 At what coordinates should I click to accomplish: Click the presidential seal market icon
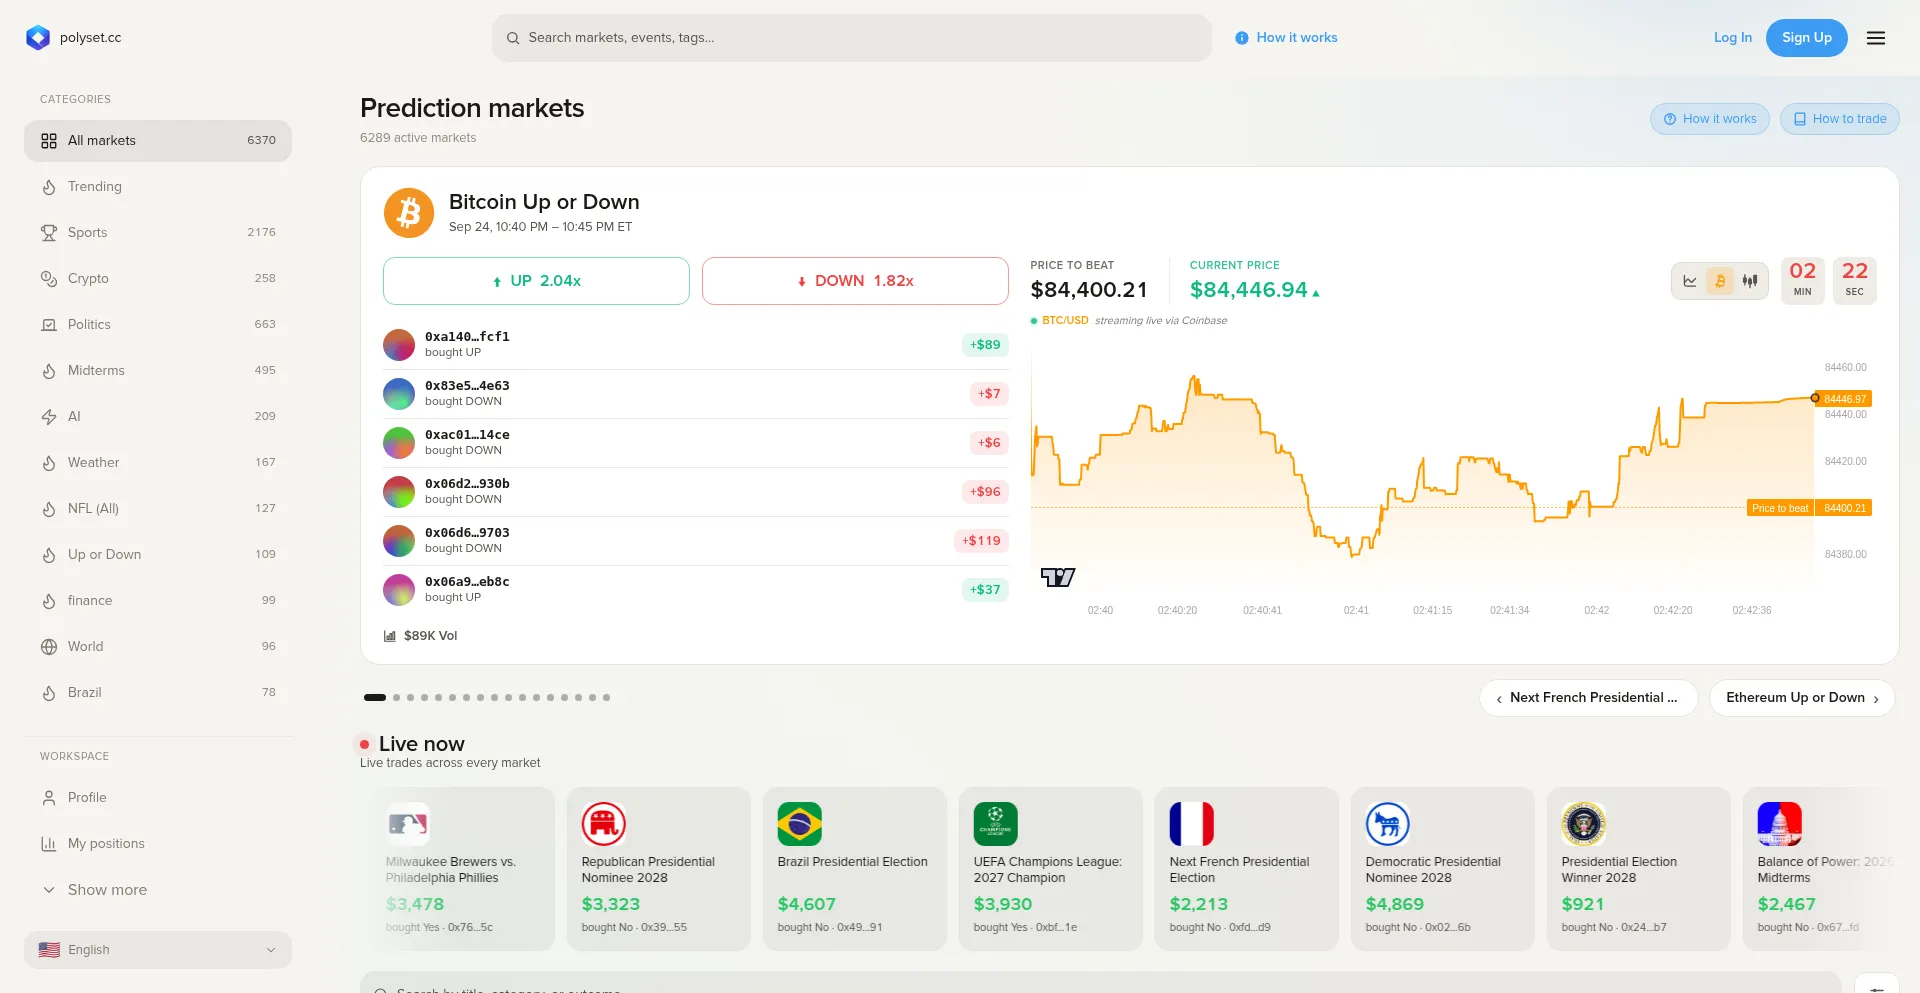pos(1584,824)
